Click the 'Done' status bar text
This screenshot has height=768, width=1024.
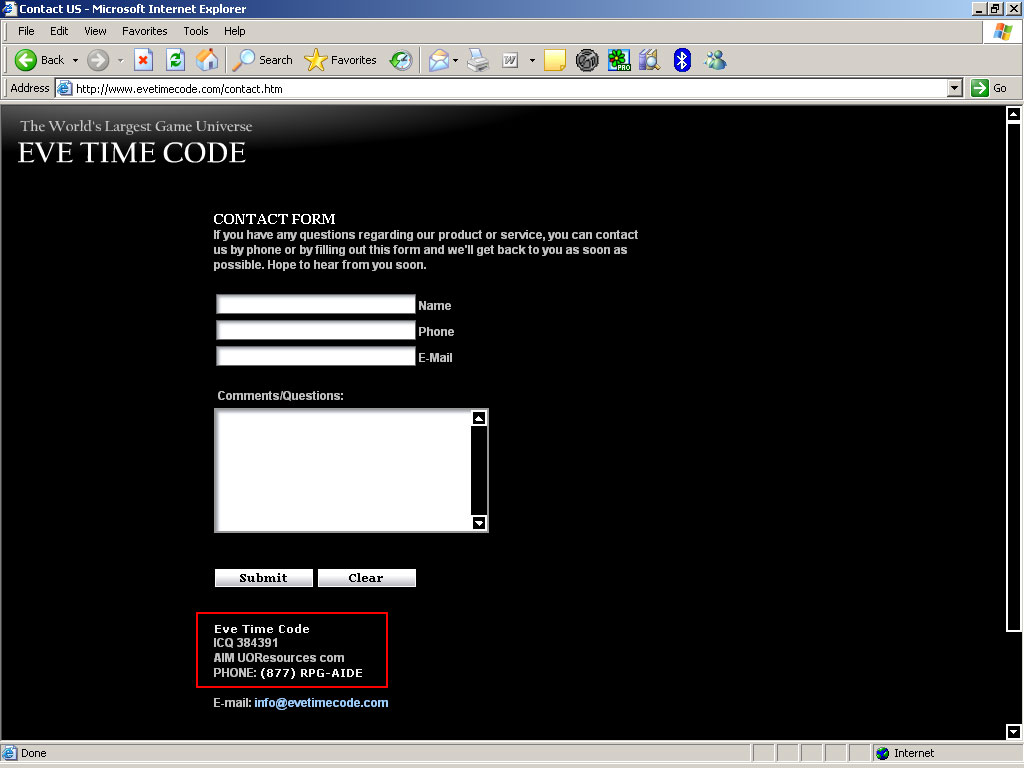point(33,753)
